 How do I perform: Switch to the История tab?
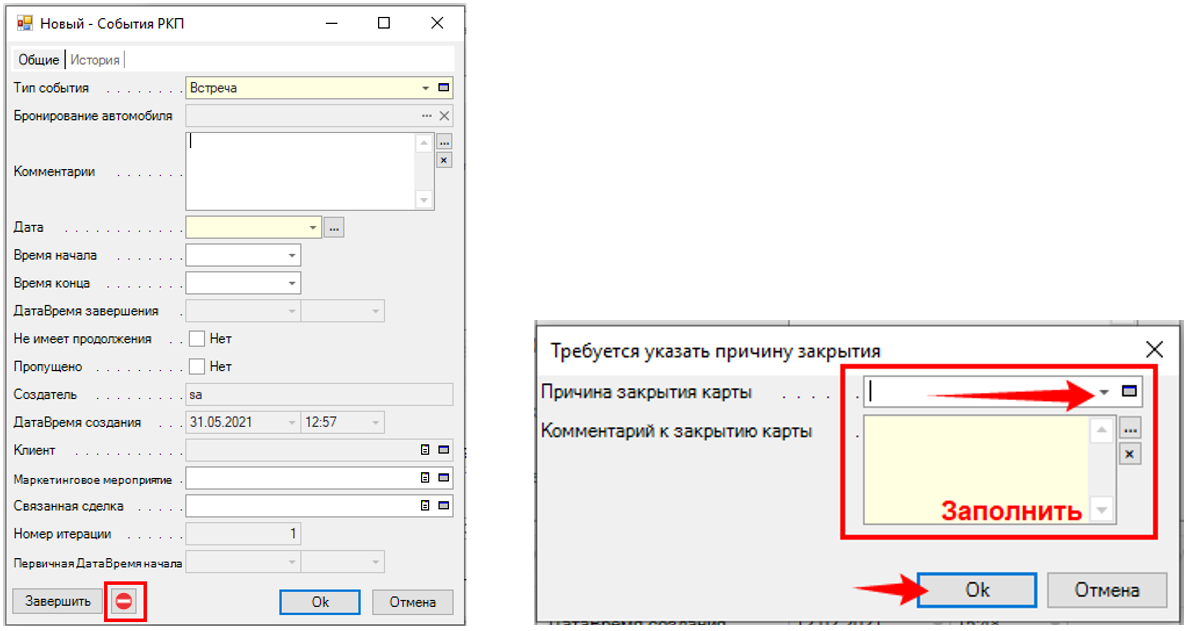pos(95,60)
